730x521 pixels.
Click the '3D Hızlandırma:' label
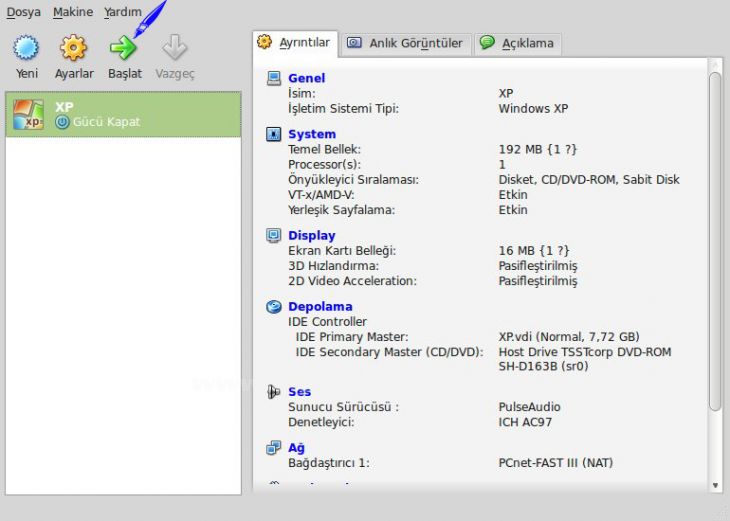click(333, 266)
